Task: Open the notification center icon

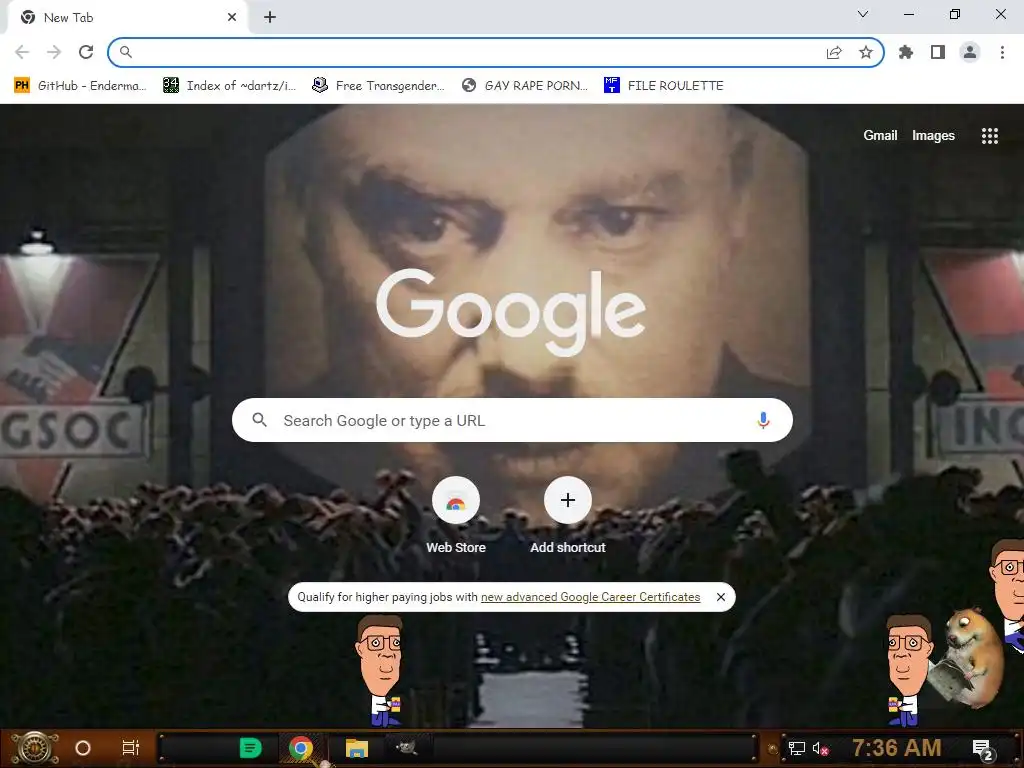Action: click(982, 749)
